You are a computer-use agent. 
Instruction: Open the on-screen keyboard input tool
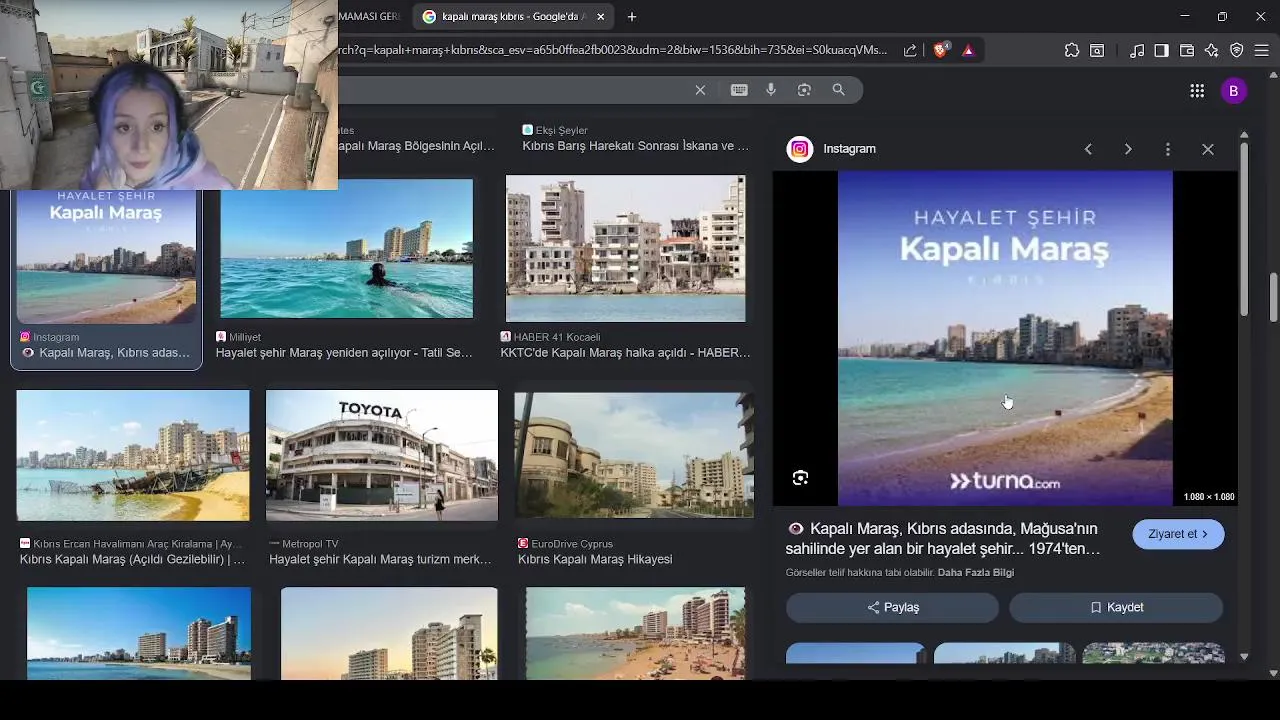click(739, 90)
